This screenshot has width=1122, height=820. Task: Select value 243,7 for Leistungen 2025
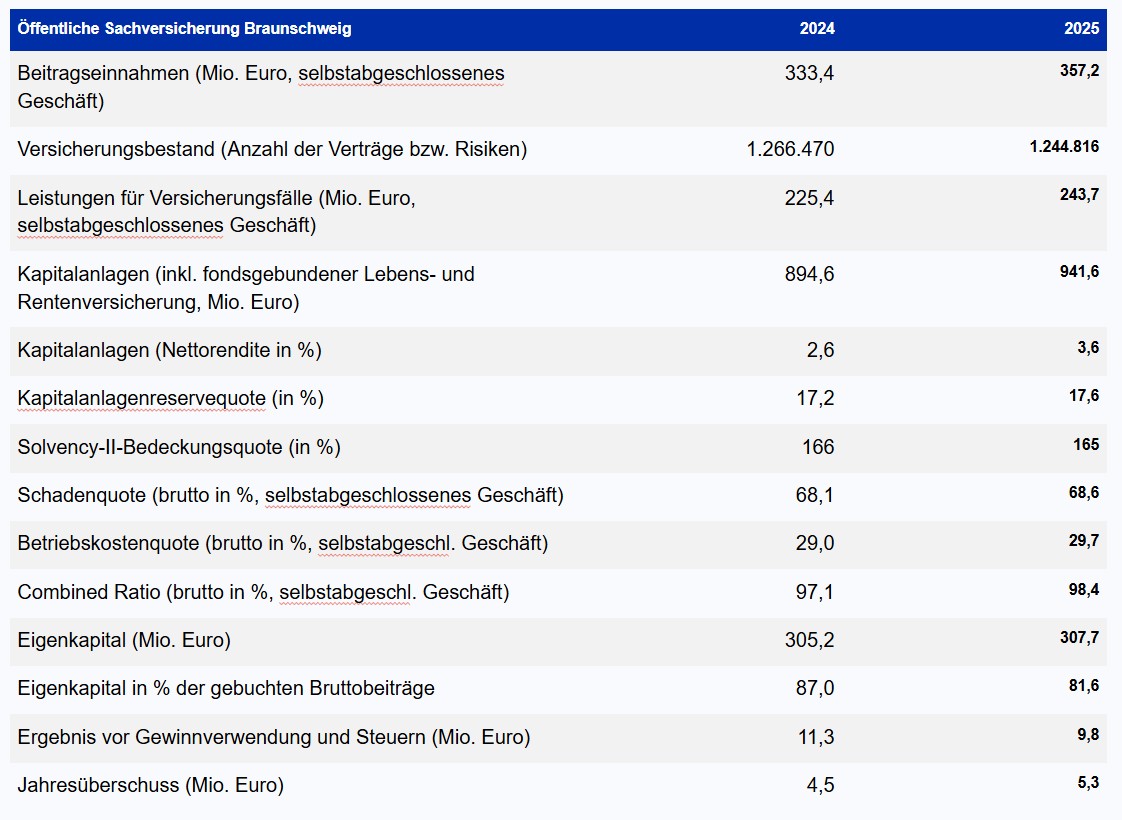point(1080,195)
